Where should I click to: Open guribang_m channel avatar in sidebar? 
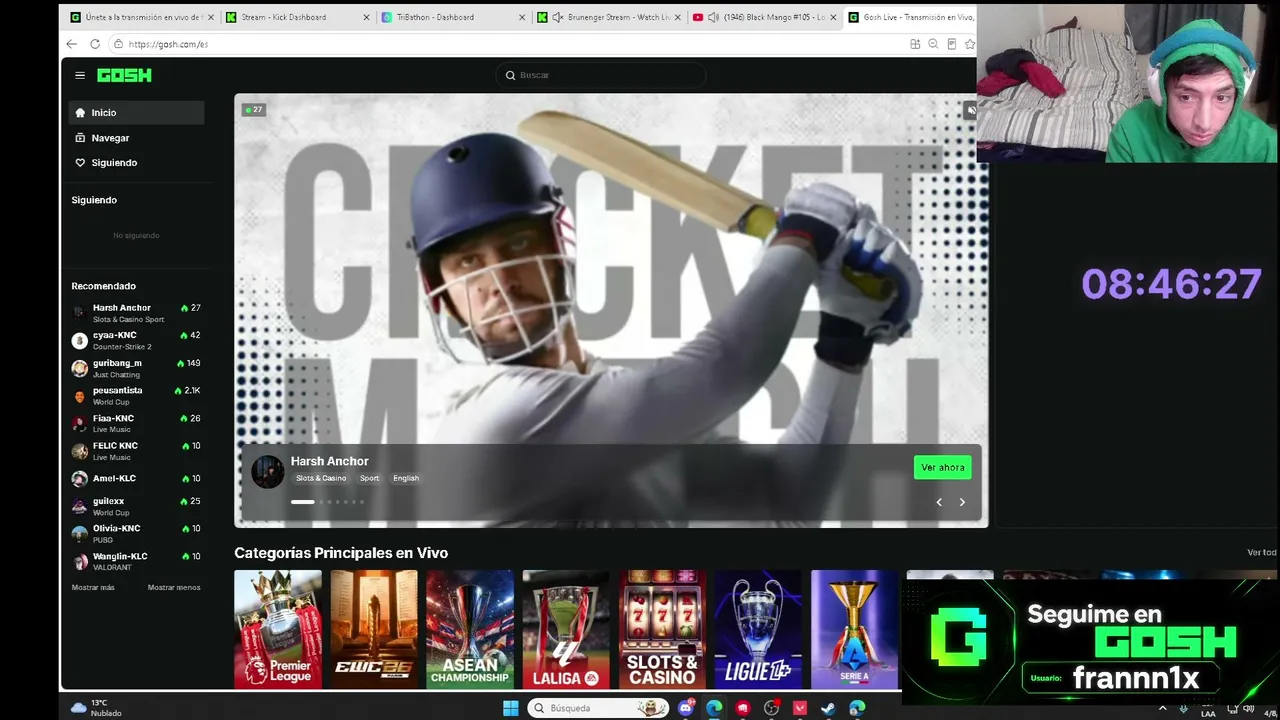80,369
